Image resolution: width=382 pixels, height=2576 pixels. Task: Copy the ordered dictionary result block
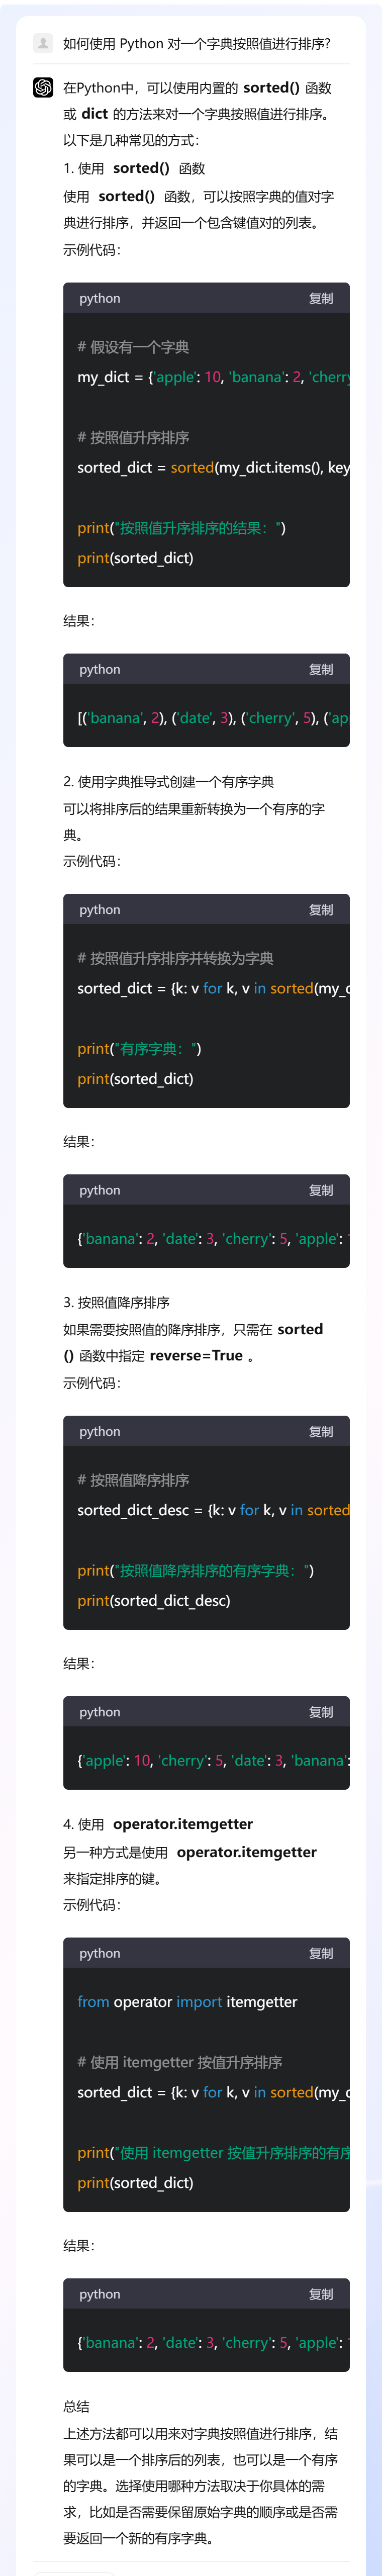[322, 1190]
